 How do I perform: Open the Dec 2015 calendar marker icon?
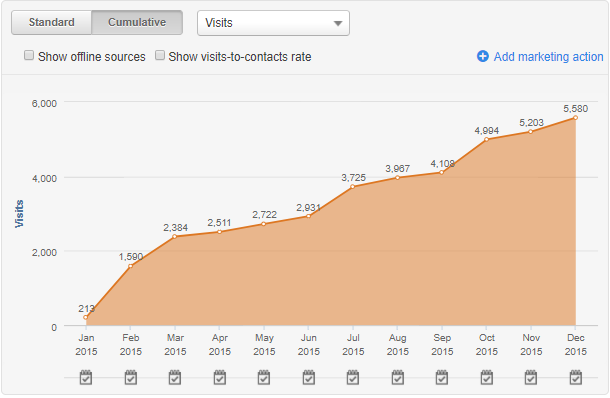pos(575,377)
